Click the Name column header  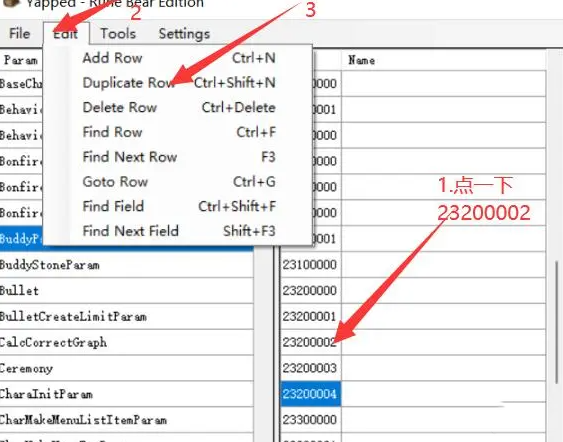tap(443, 60)
